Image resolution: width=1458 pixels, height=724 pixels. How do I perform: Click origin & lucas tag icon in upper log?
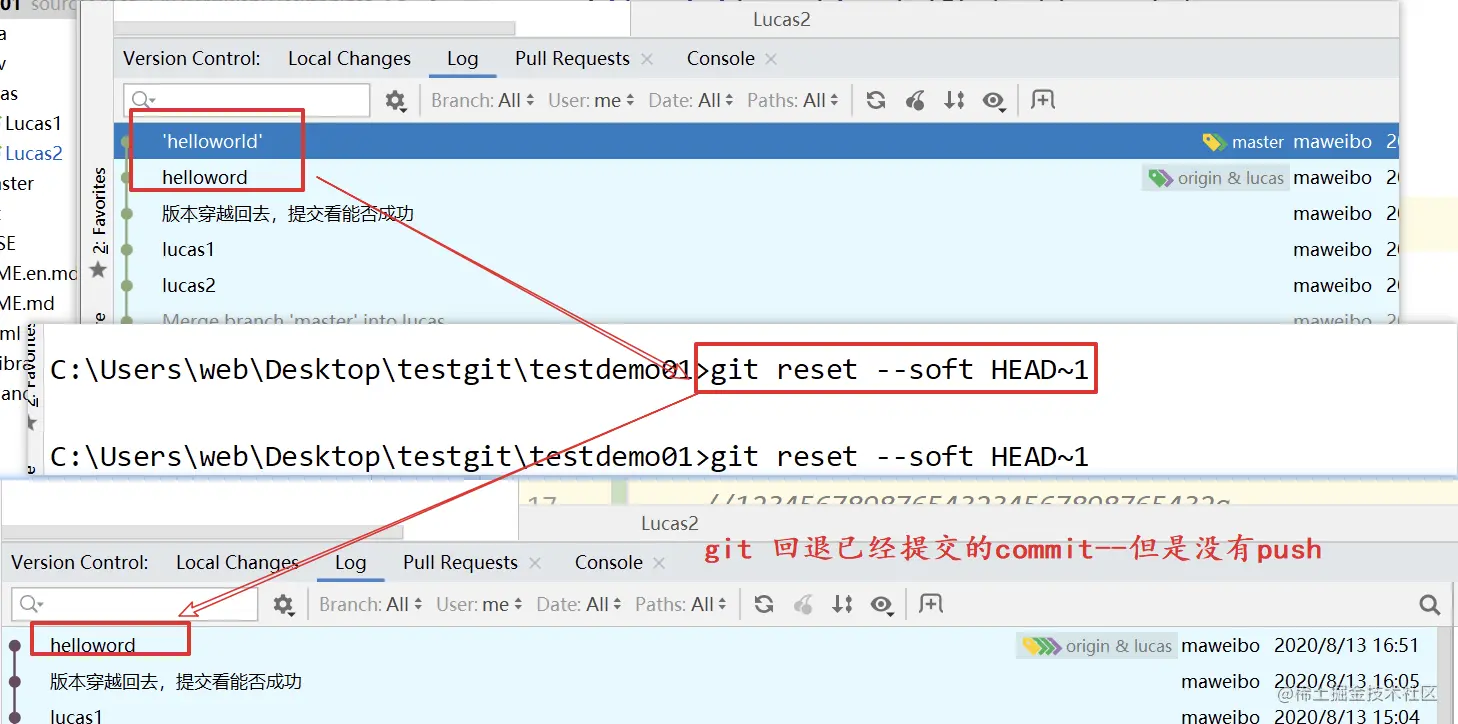tap(1160, 178)
